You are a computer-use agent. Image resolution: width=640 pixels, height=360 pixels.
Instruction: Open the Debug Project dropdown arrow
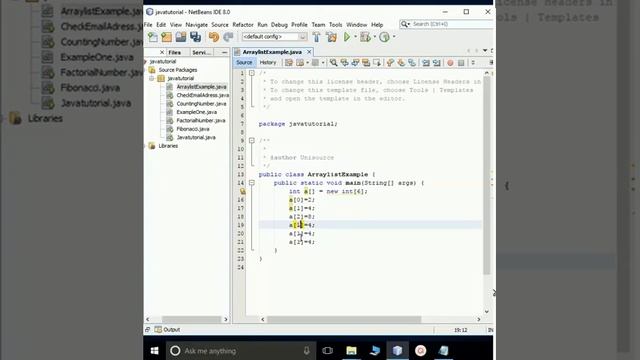point(375,37)
